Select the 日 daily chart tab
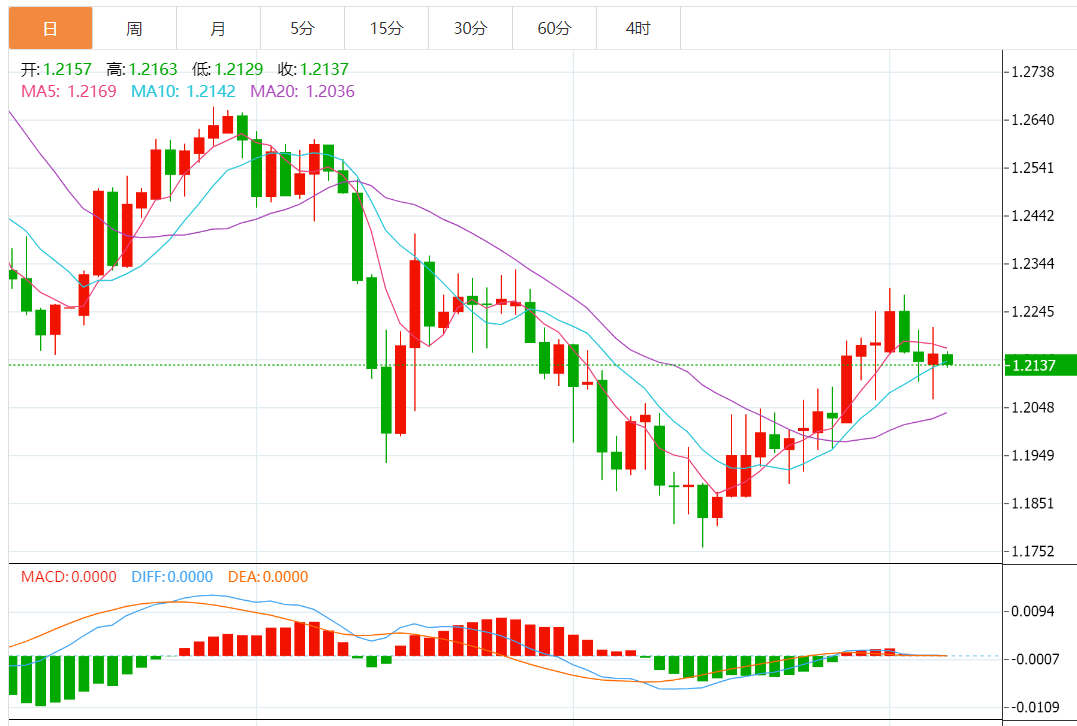Image resolution: width=1077 pixels, height=726 pixels. [50, 28]
